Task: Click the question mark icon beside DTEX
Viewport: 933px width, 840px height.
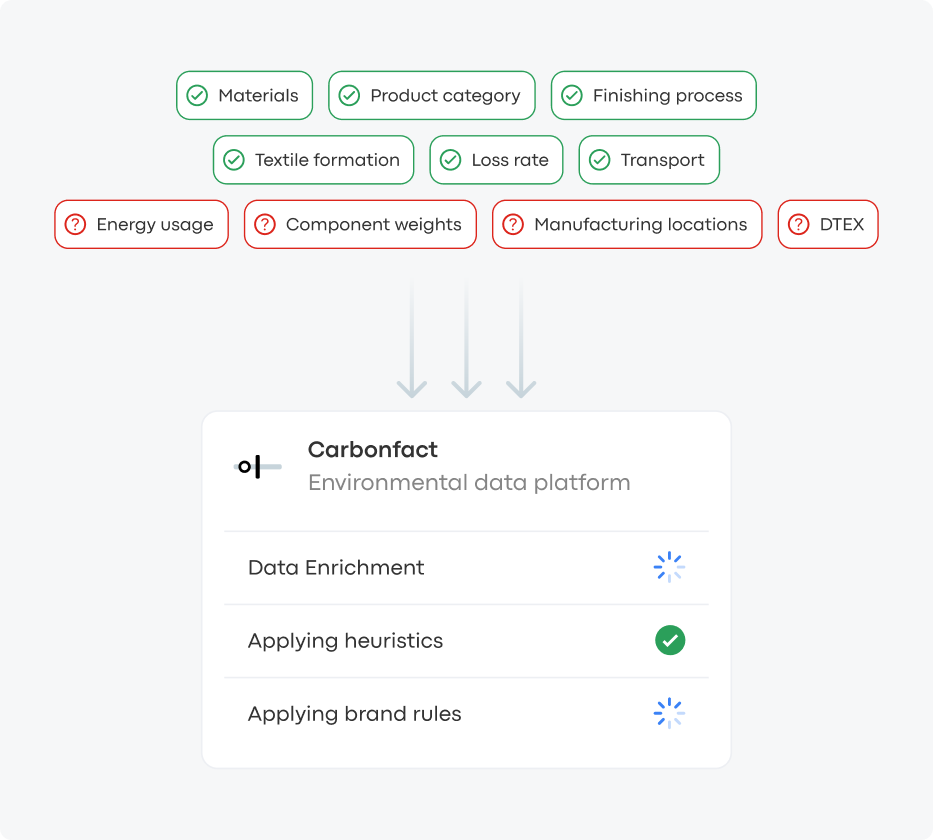Action: tap(799, 224)
